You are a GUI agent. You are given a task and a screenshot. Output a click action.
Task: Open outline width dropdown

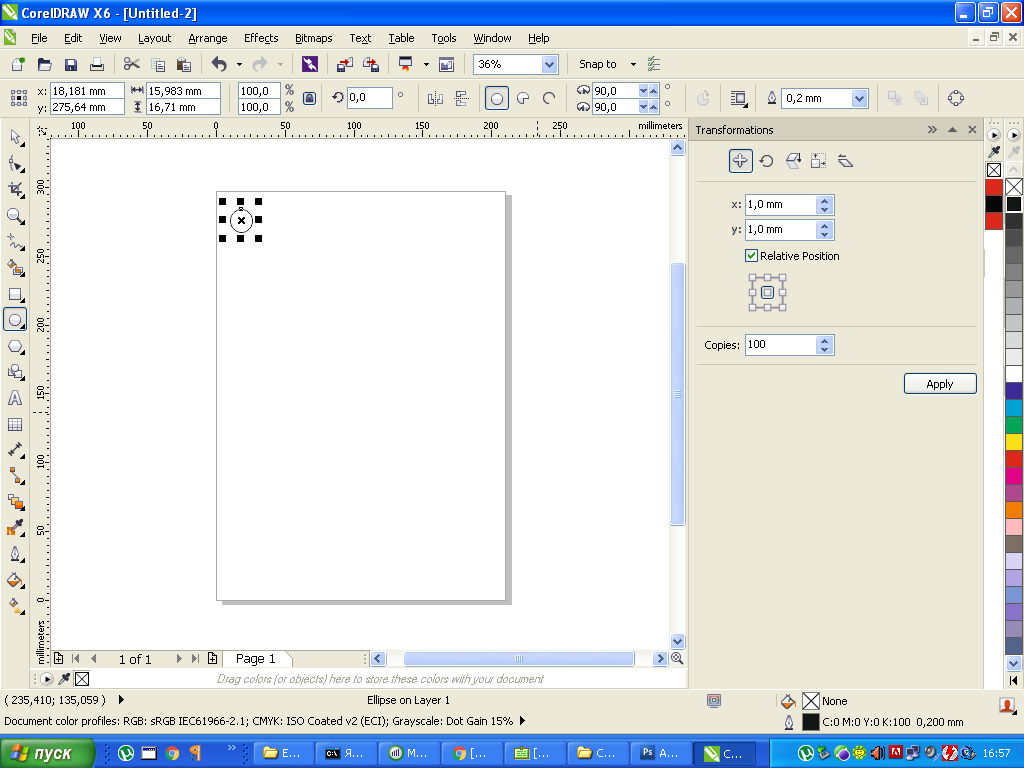click(x=859, y=99)
